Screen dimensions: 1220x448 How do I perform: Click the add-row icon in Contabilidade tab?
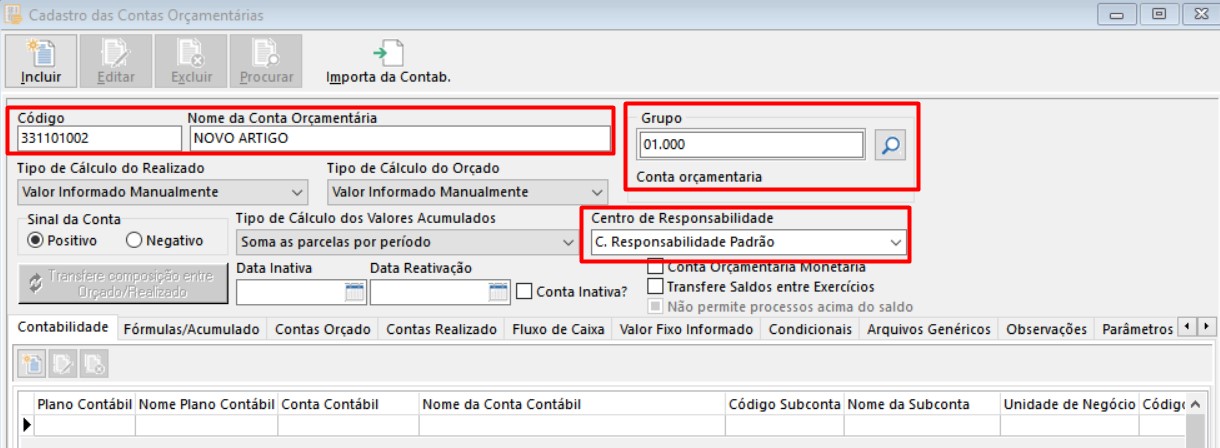(33, 363)
